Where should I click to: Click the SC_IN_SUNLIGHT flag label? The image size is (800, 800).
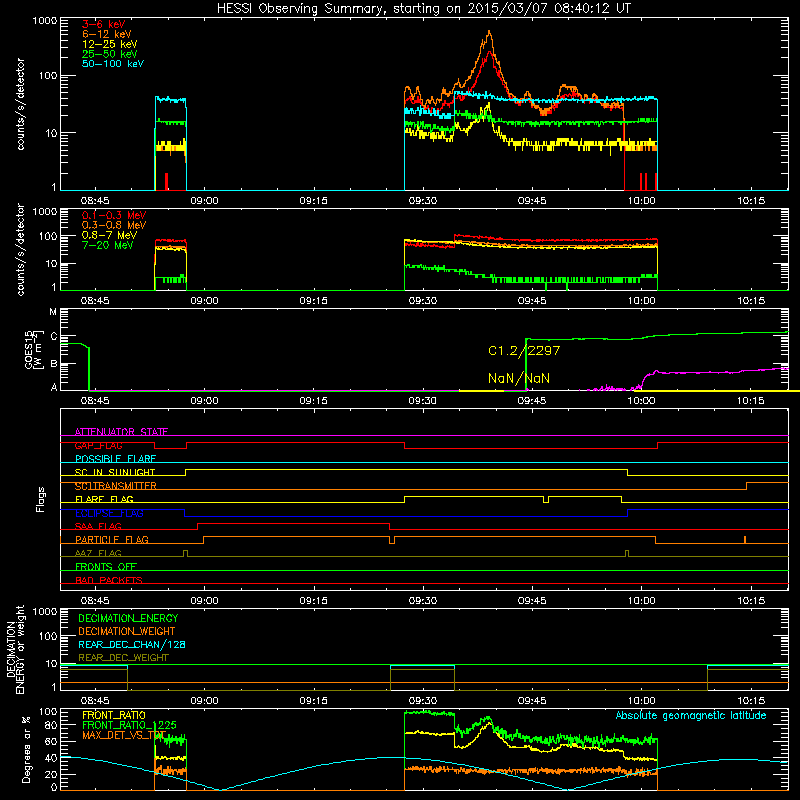[115, 472]
